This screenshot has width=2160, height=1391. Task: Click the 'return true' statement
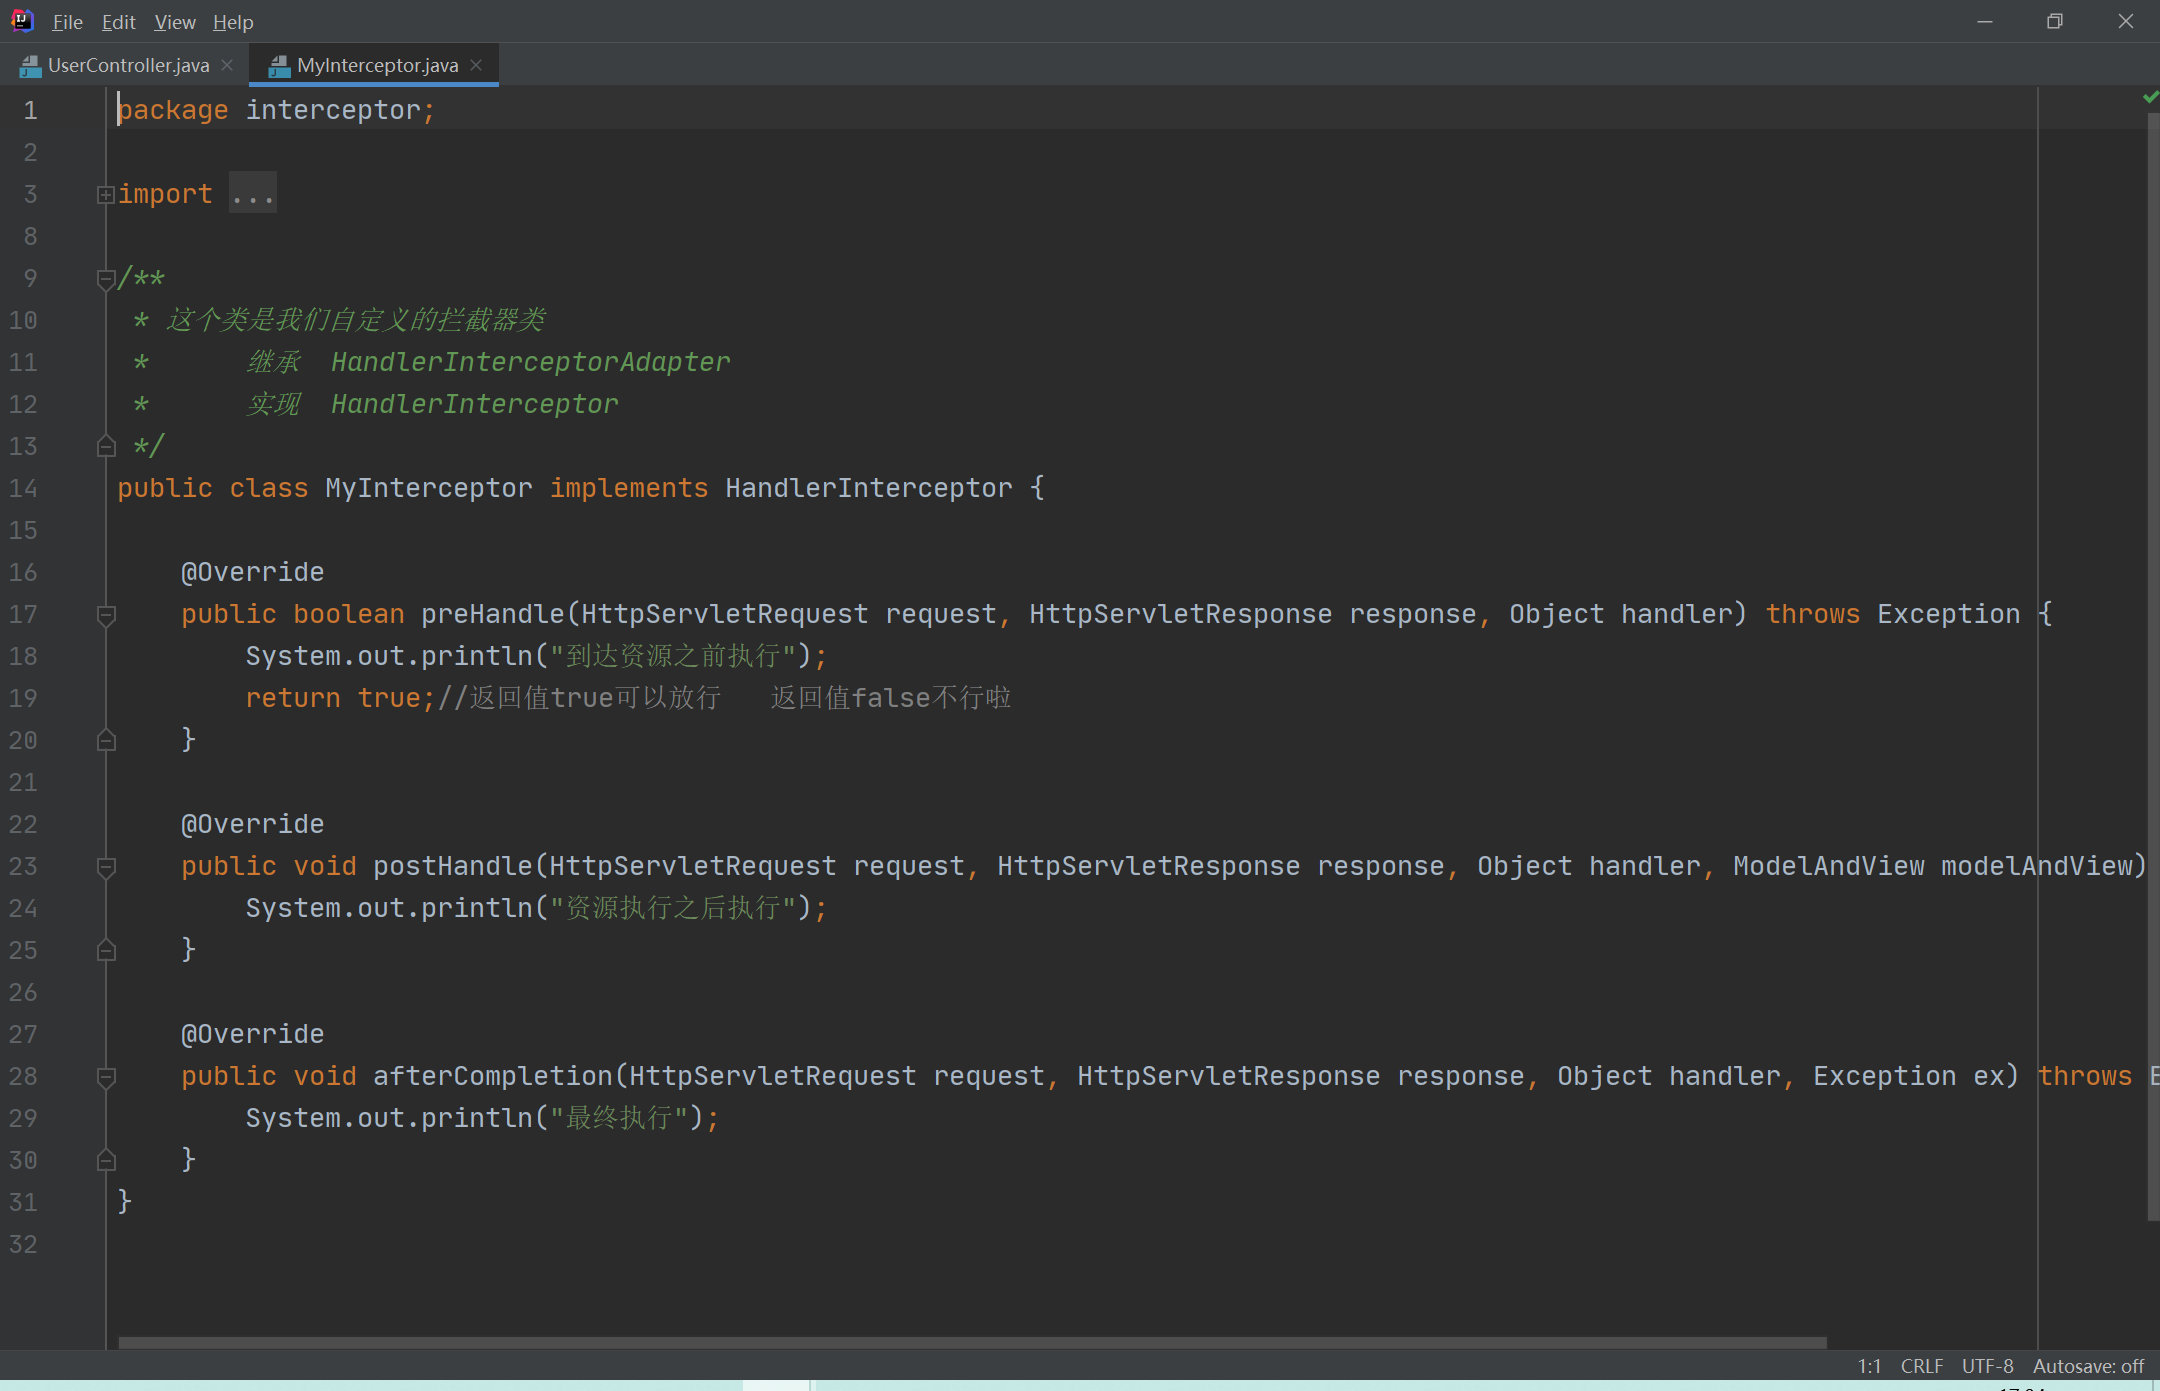341,698
